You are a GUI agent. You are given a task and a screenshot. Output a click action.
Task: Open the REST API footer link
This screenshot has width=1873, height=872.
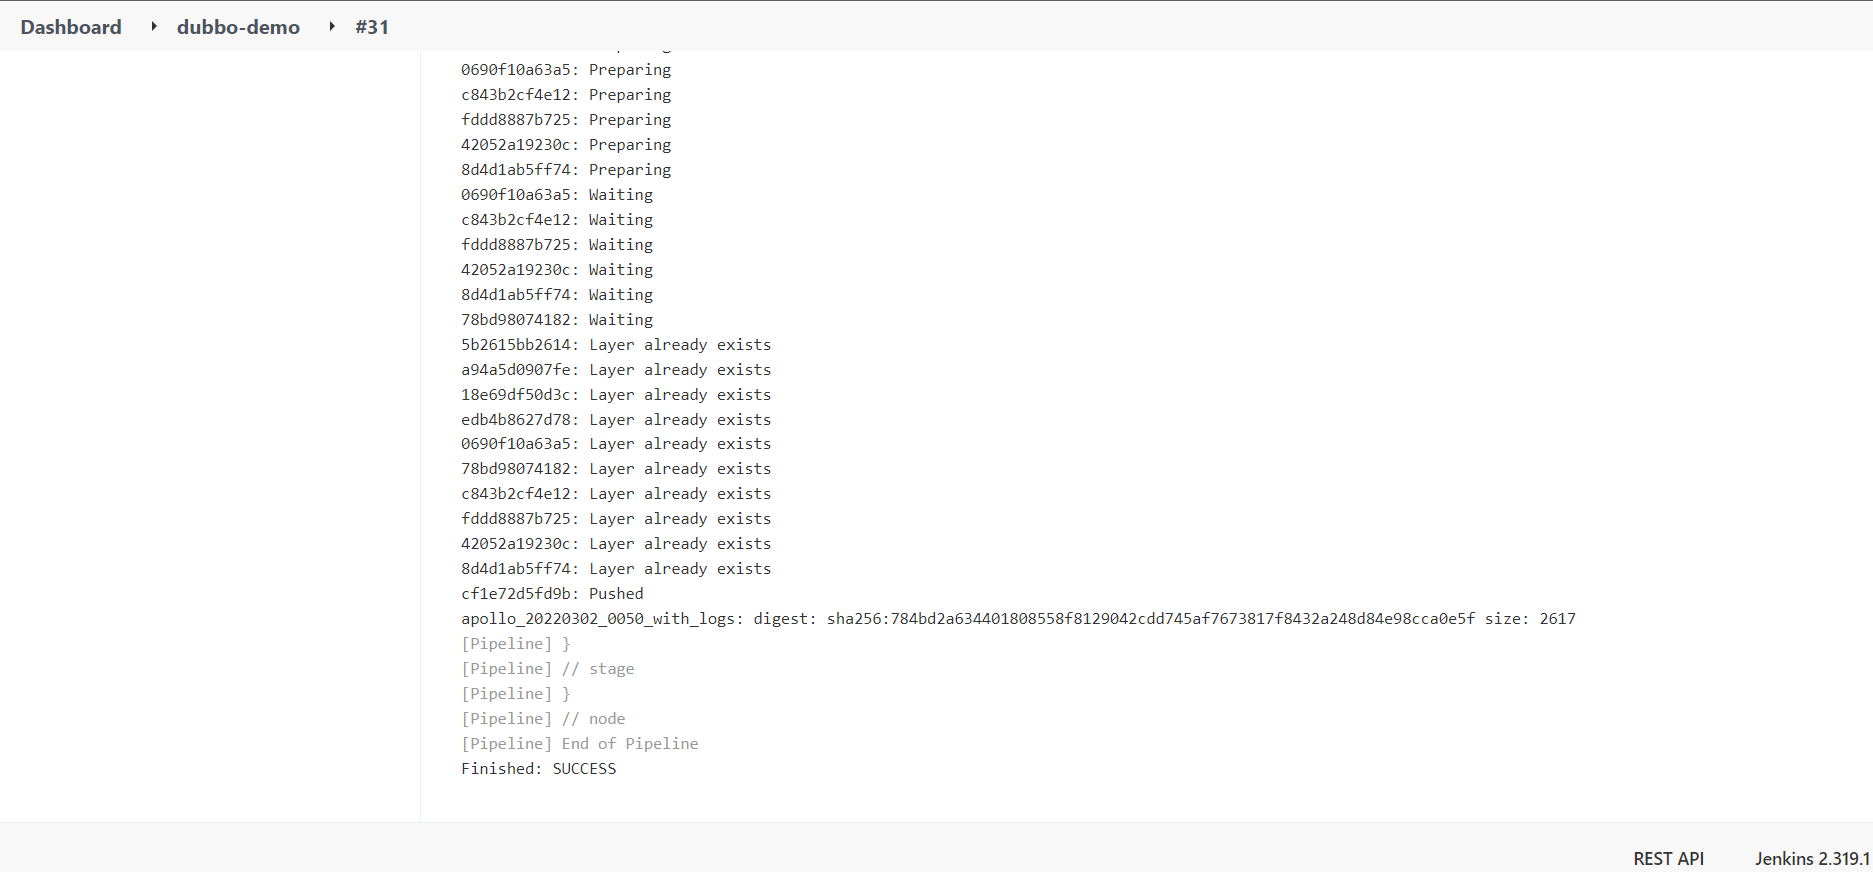tap(1668, 858)
